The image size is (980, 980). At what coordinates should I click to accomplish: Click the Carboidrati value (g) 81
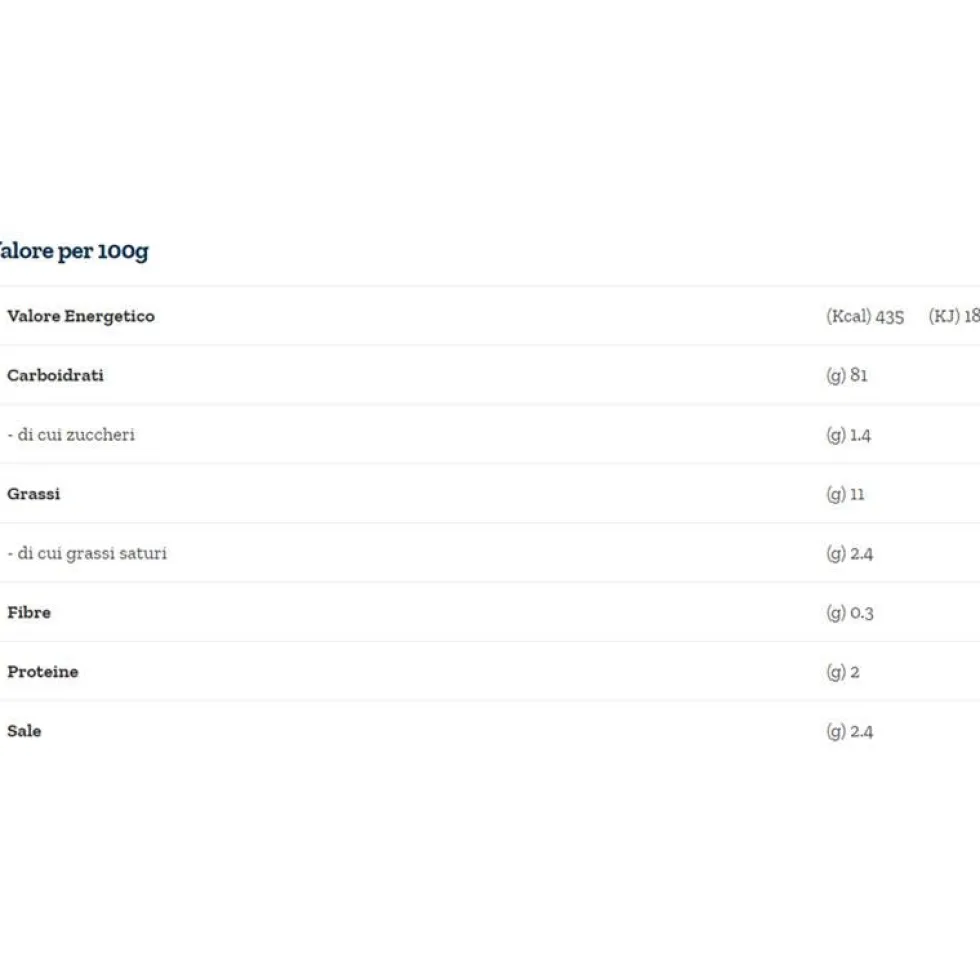click(x=847, y=376)
